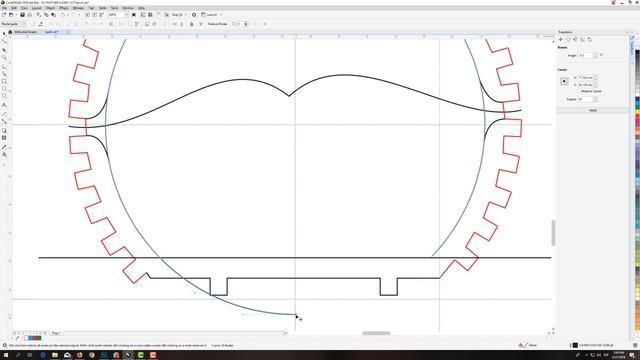640x360 pixels.
Task: Select the Position transform icon
Action: tap(561, 40)
